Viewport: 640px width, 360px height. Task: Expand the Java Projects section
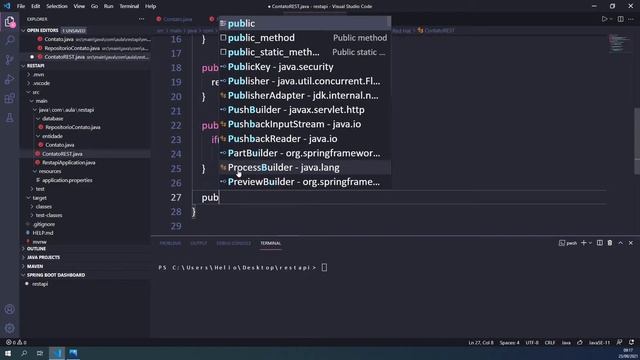(43, 258)
